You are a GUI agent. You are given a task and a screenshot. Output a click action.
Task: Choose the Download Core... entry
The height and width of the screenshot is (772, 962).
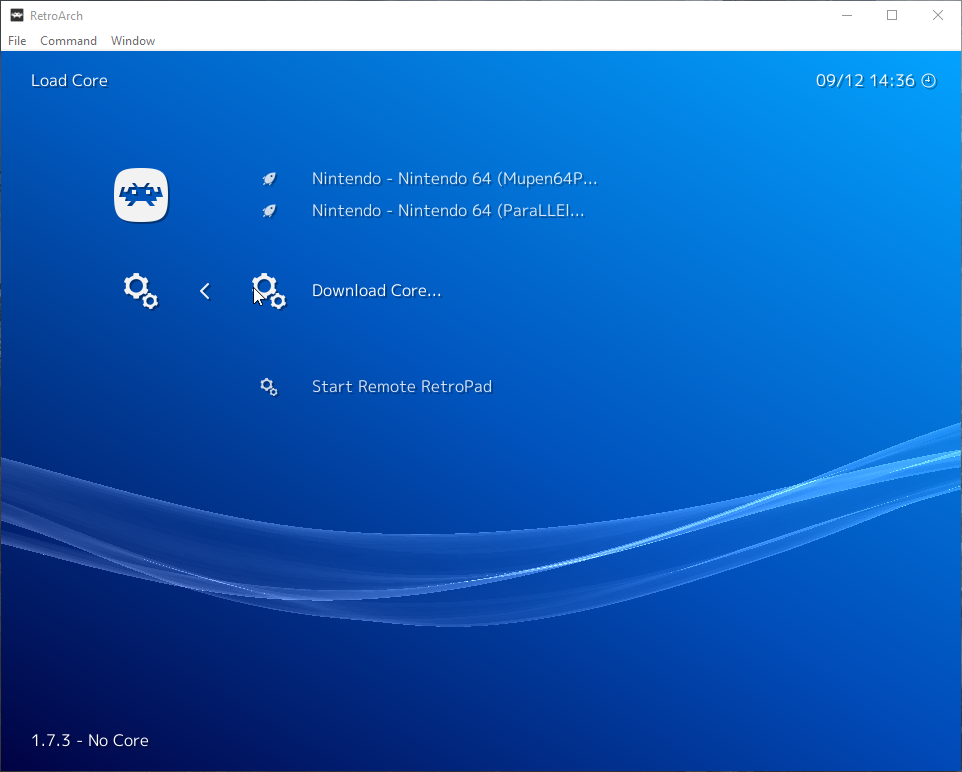[376, 291]
